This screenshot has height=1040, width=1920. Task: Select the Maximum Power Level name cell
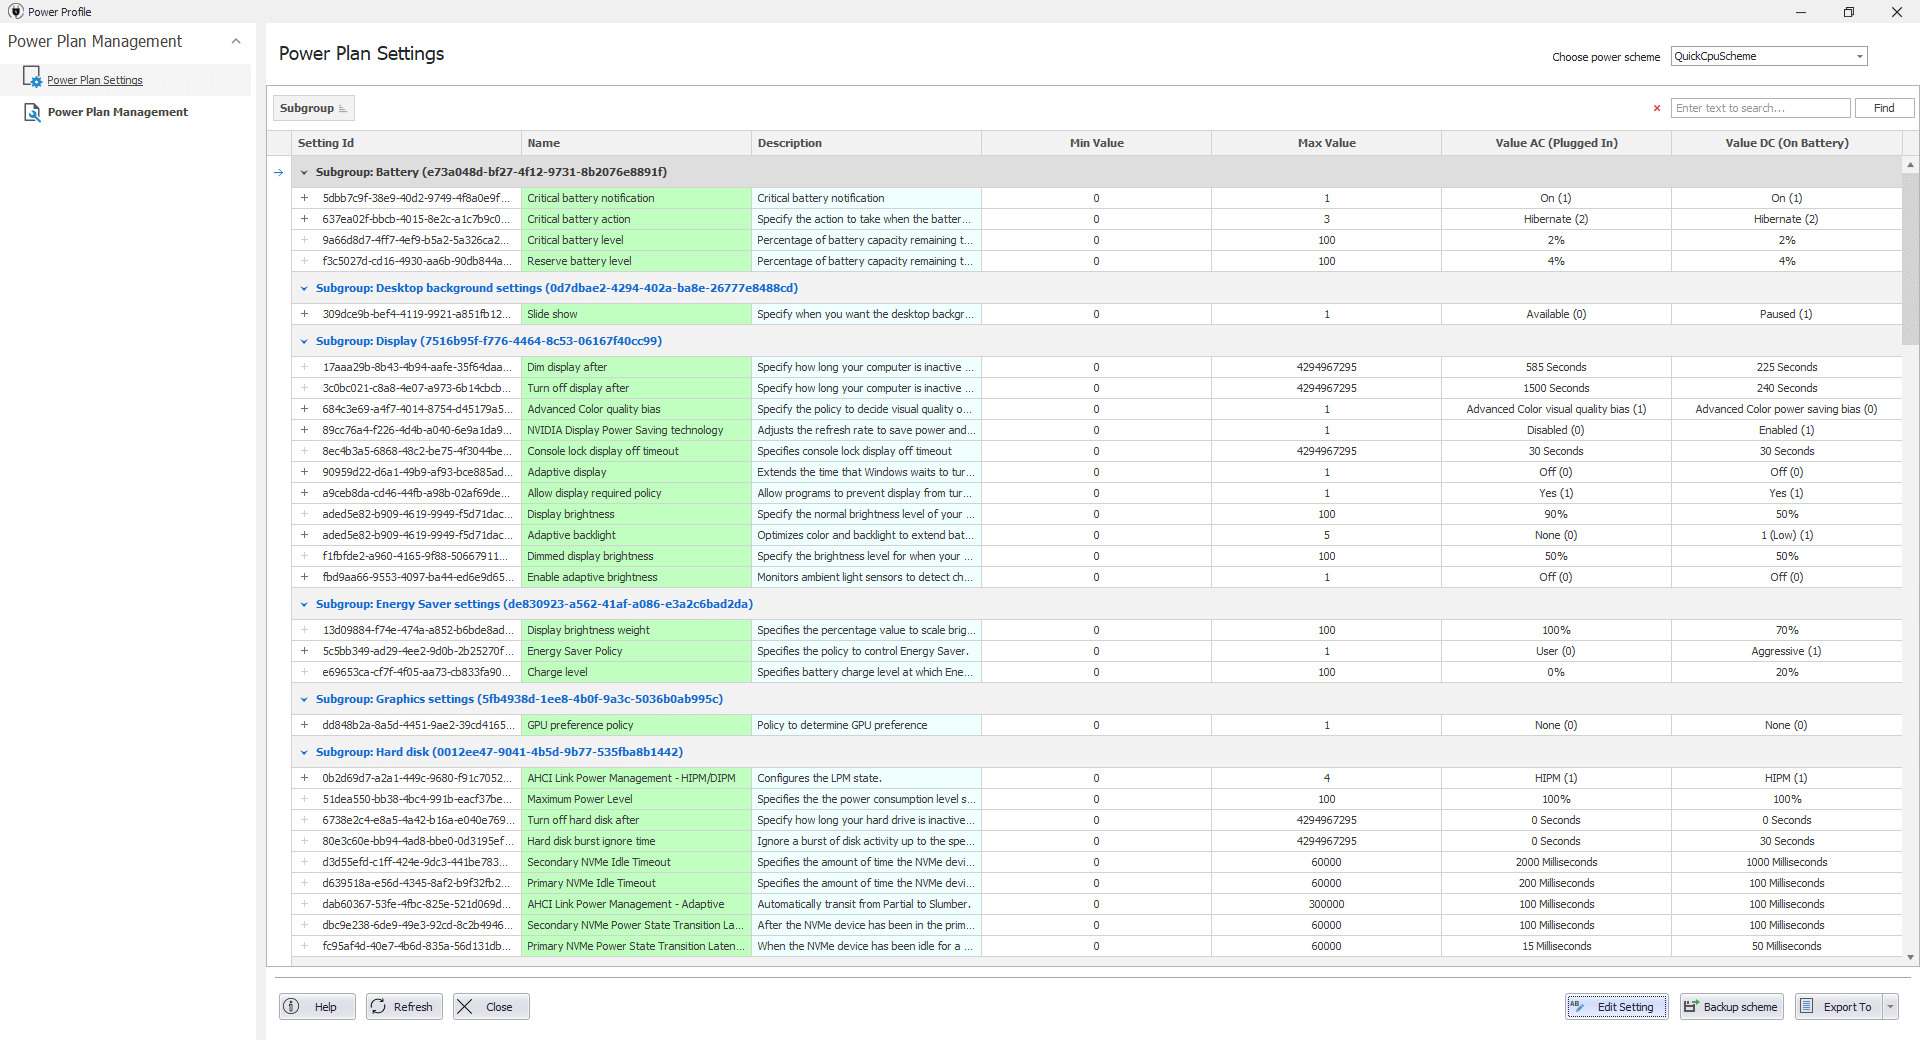636,799
